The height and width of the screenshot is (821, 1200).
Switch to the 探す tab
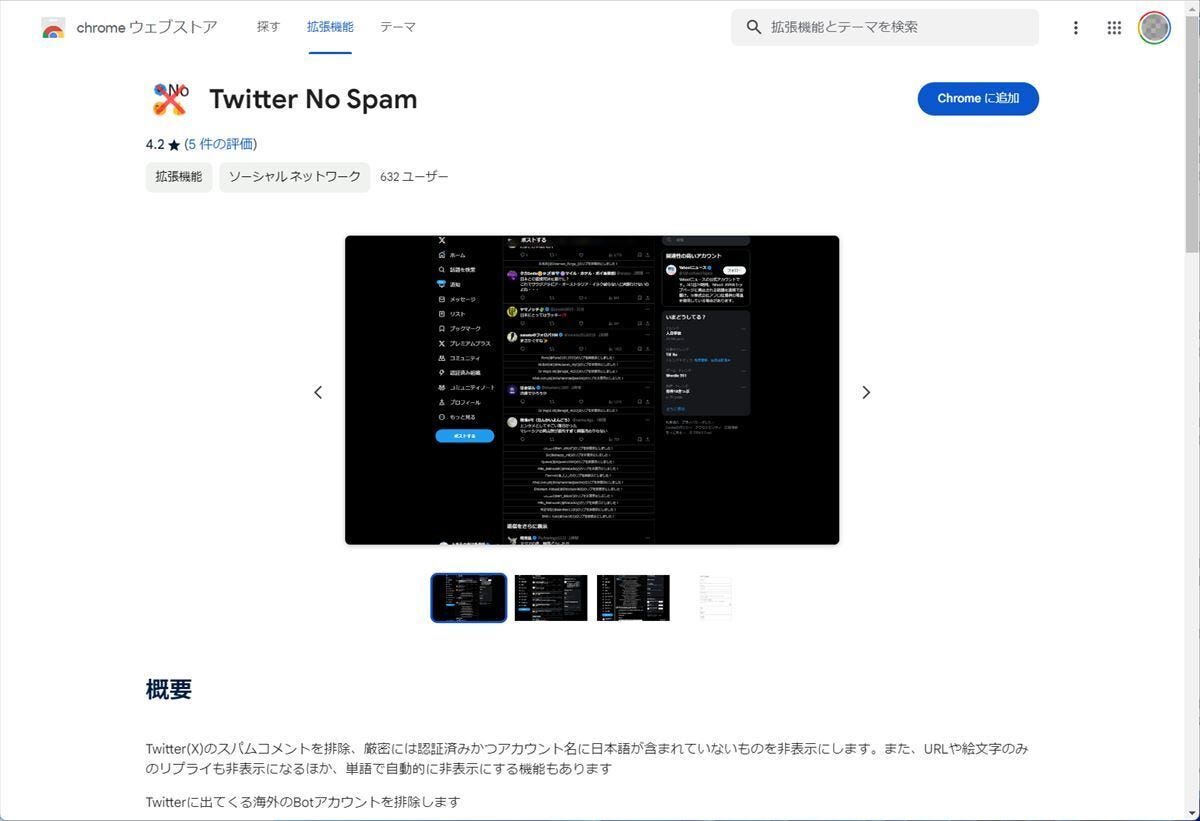click(x=268, y=27)
